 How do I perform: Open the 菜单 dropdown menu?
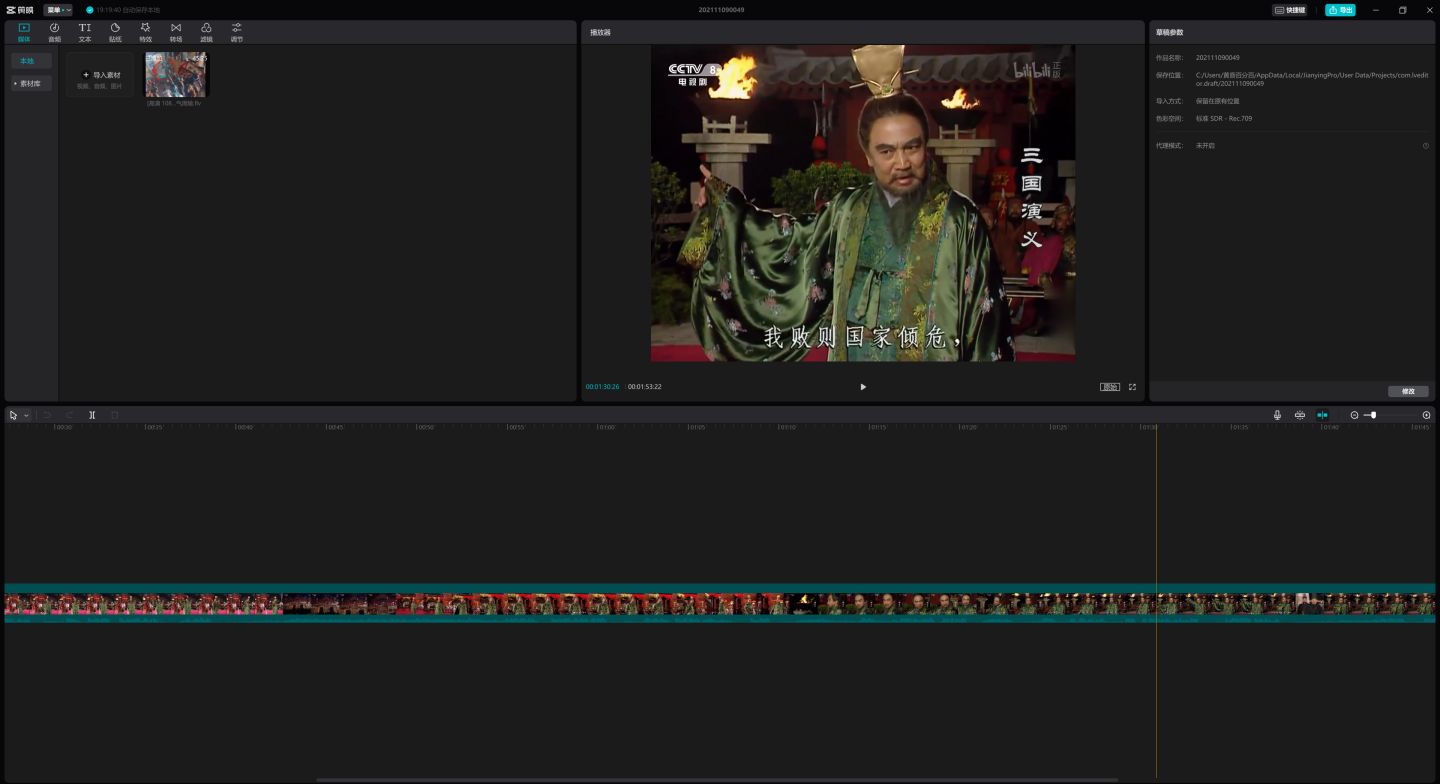coord(58,10)
